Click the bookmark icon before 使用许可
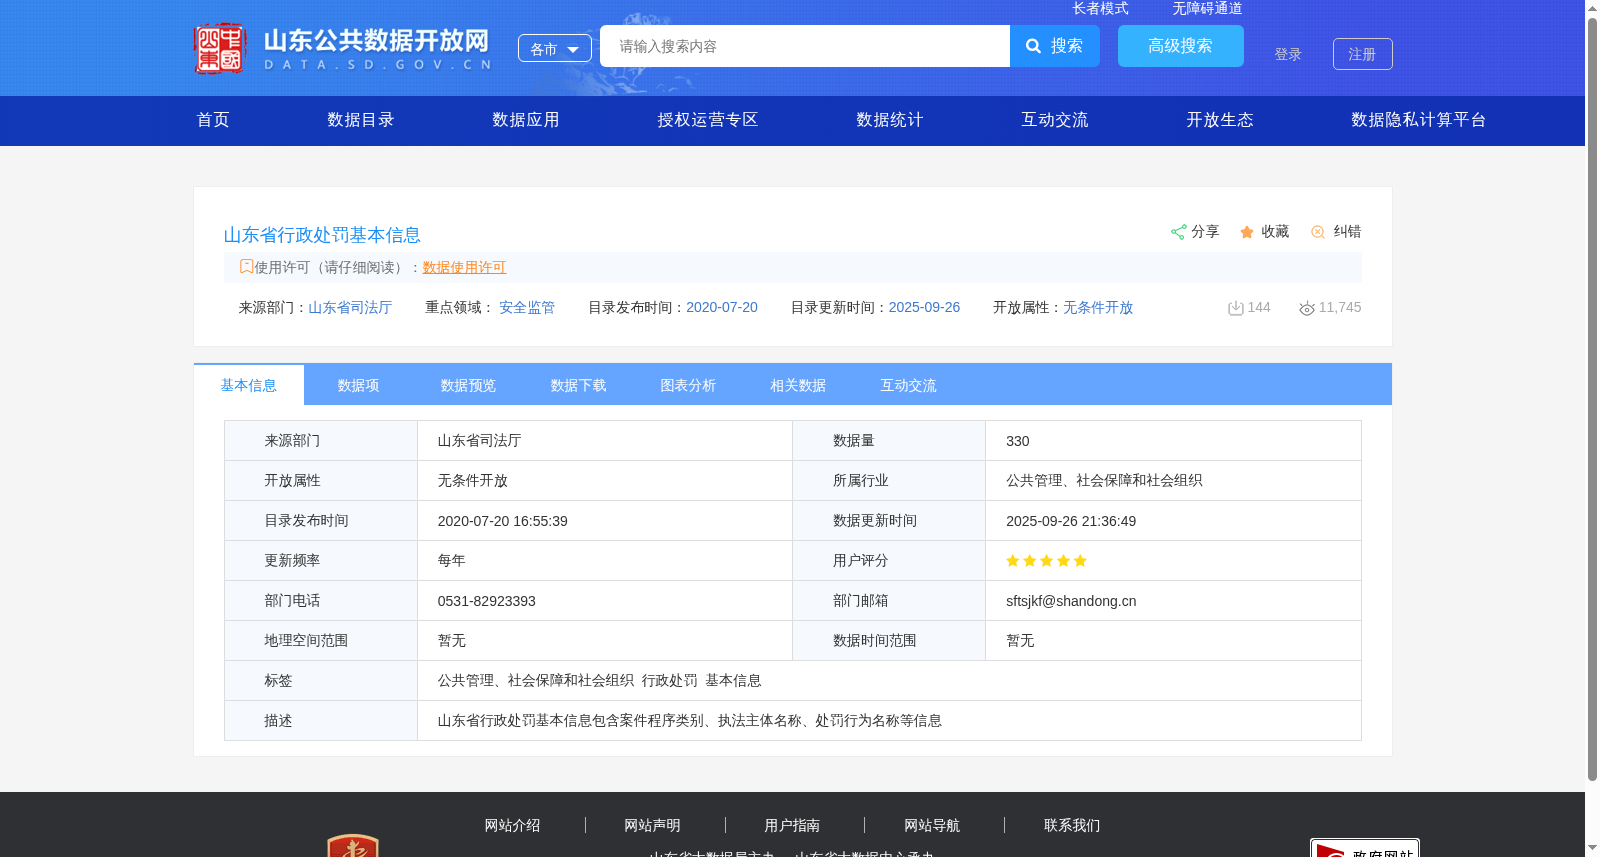The height and width of the screenshot is (857, 1600). click(246, 266)
